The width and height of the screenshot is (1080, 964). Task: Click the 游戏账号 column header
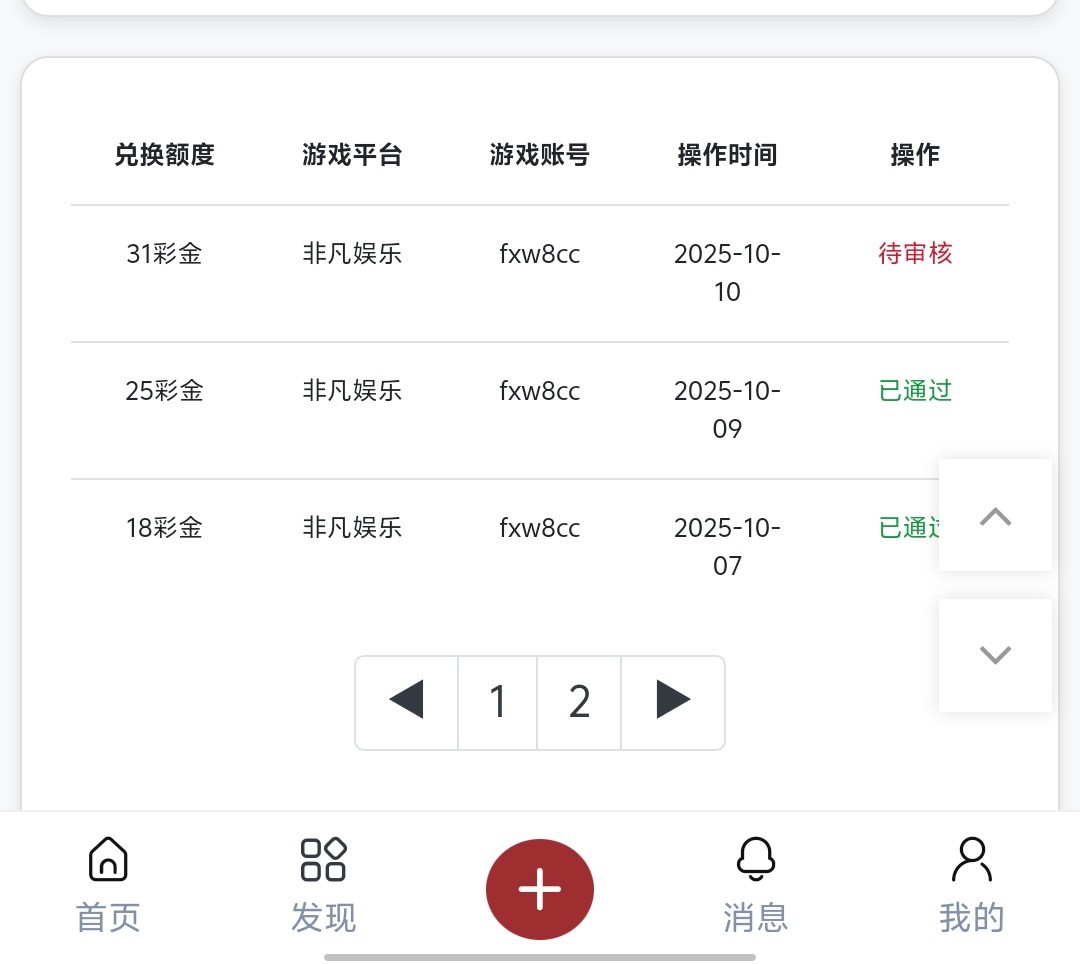pos(540,155)
